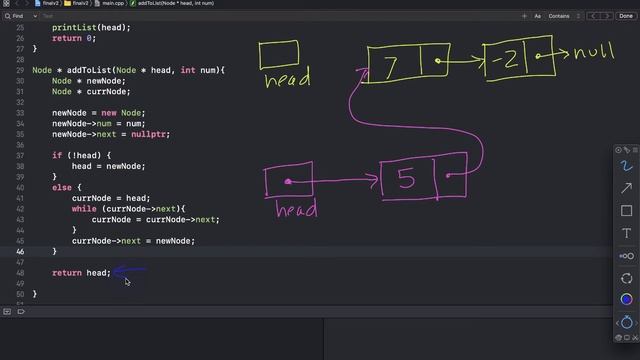Click 'else {' code line
Image resolution: width=640 pixels, height=360 pixels.
point(67,187)
